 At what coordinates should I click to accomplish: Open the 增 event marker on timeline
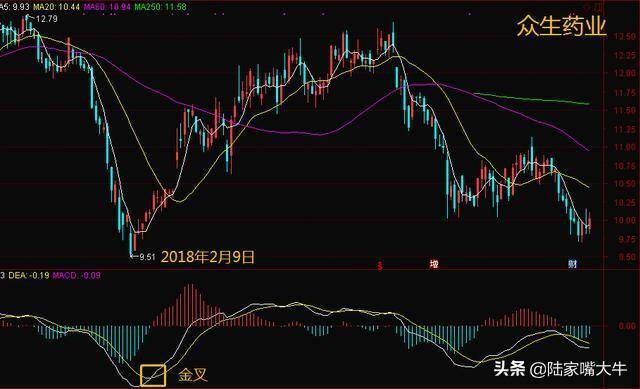[434, 265]
